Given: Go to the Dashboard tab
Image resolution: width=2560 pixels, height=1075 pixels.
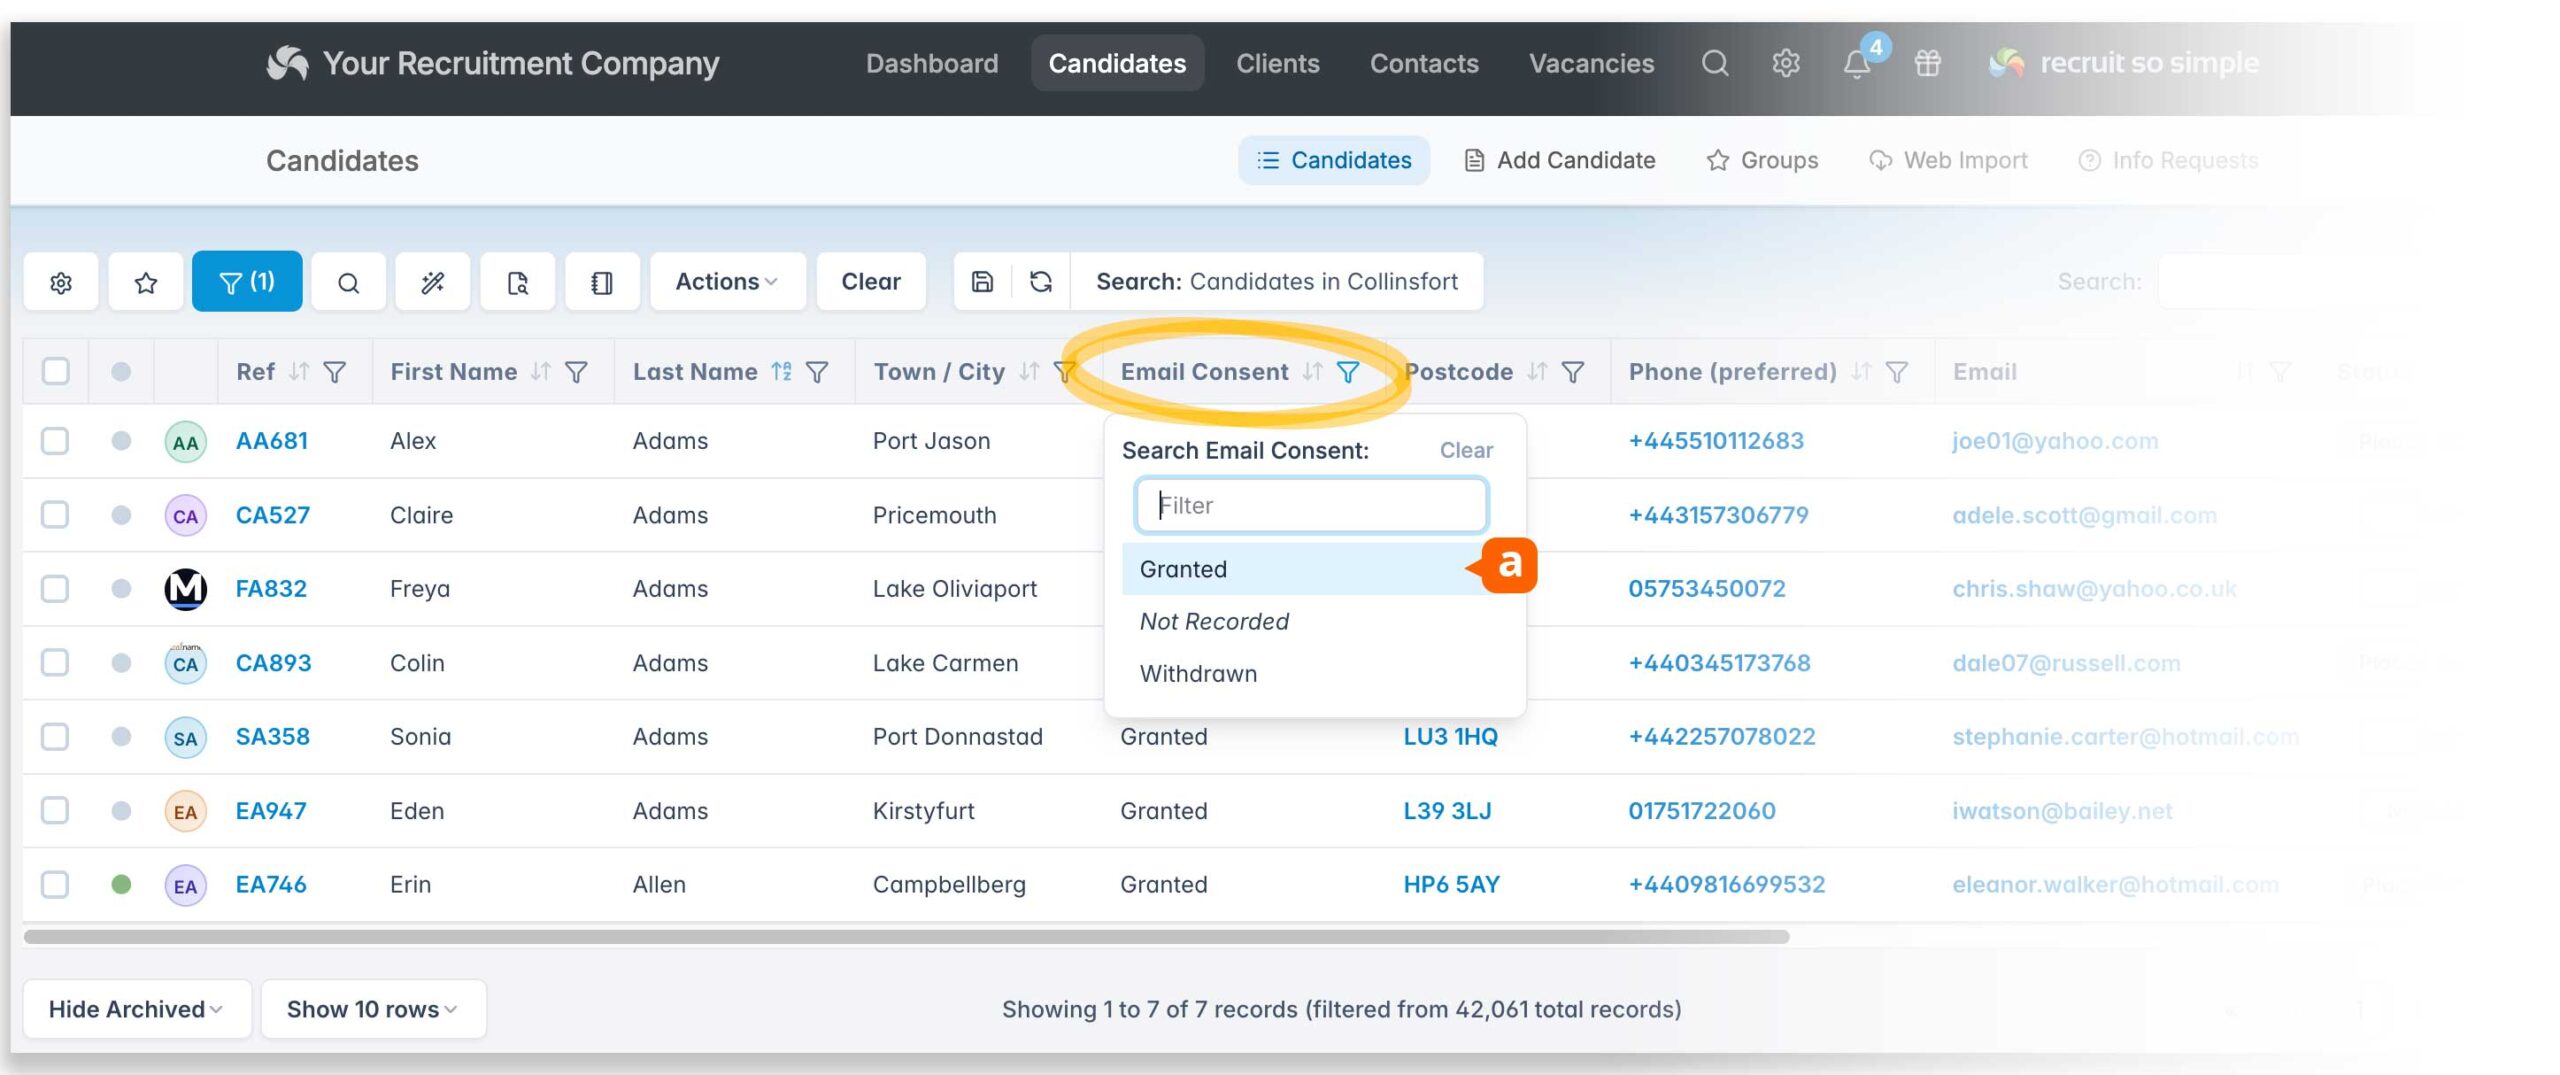Looking at the screenshot, I should tap(932, 63).
